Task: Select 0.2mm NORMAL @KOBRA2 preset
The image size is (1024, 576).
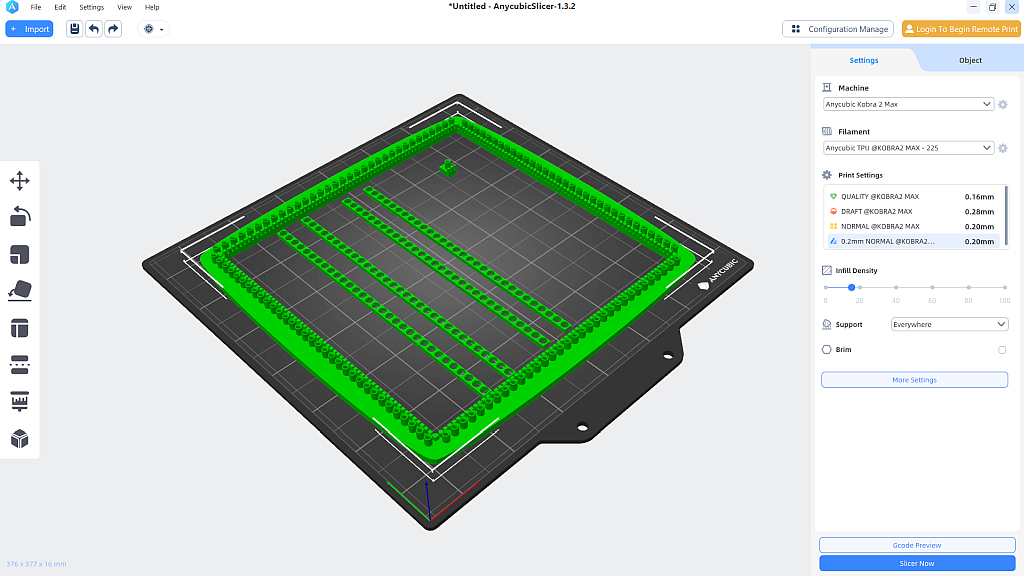Action: [x=913, y=242]
